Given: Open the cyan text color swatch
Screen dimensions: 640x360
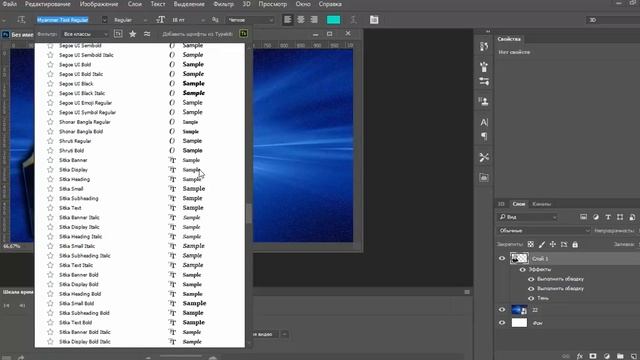Looking at the screenshot, I should click(x=333, y=20).
